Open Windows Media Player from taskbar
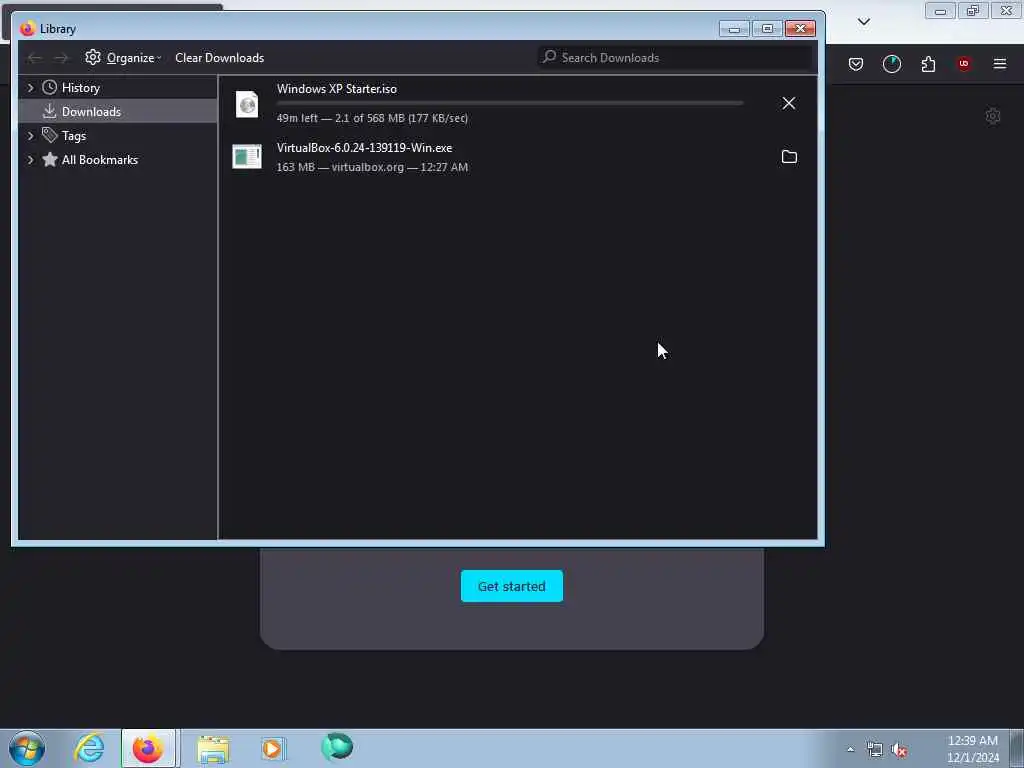 pos(273,748)
